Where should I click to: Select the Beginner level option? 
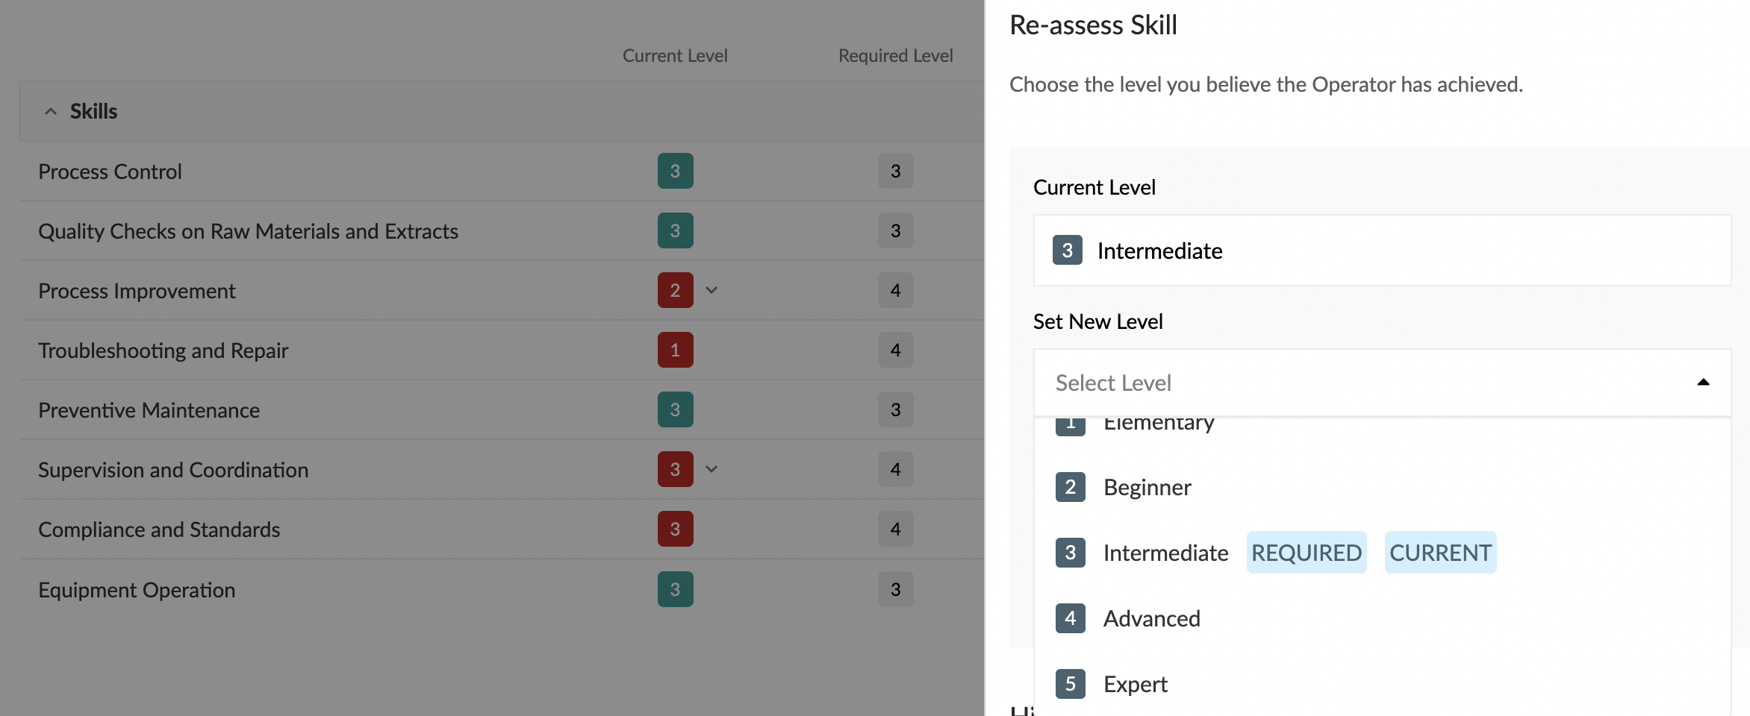tap(1146, 487)
